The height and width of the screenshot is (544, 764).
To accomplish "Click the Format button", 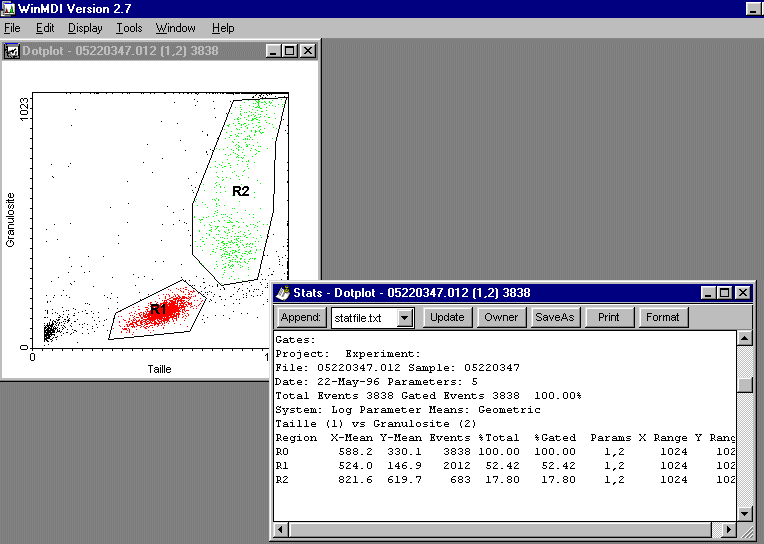I will click(662, 318).
